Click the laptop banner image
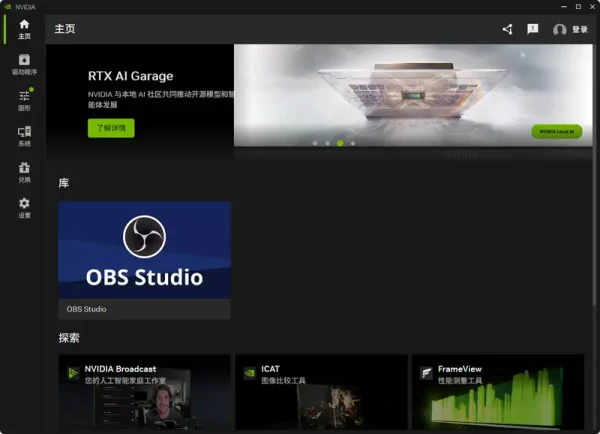600x434 pixels. (x=413, y=95)
